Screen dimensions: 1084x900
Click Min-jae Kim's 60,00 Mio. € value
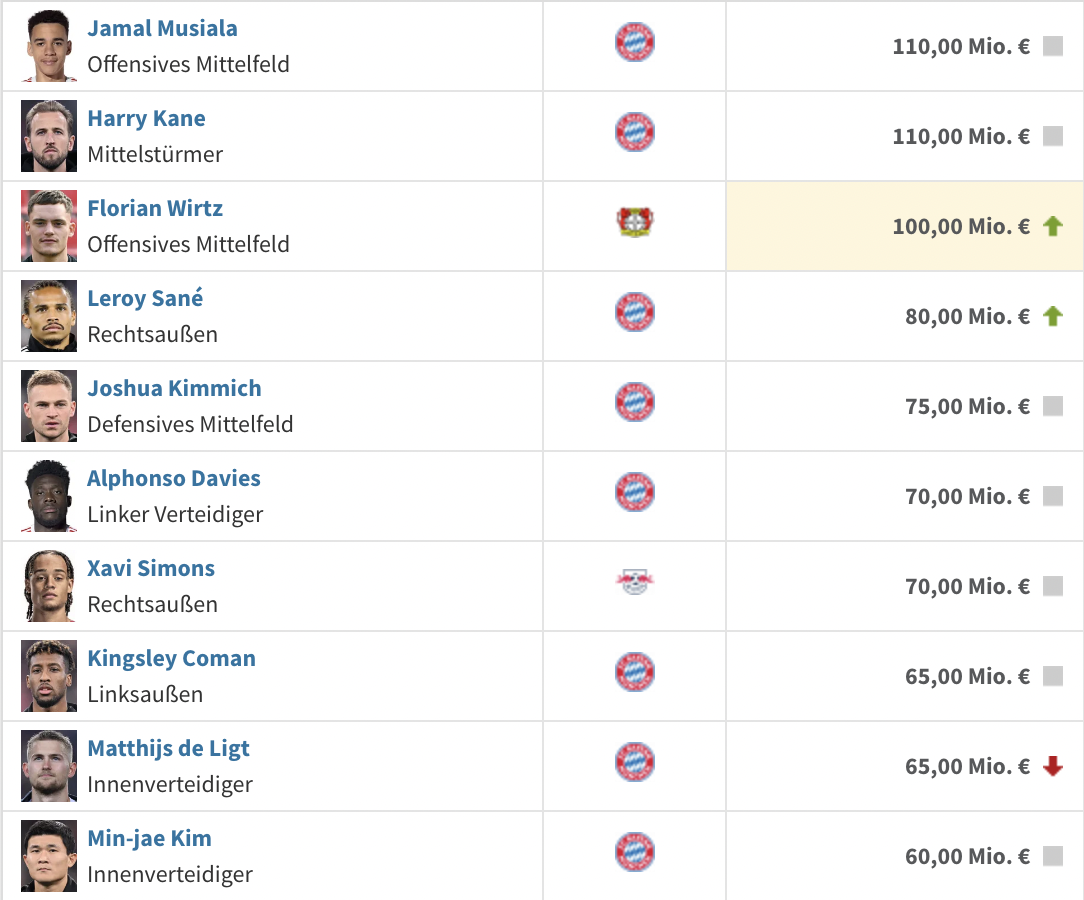(x=967, y=857)
